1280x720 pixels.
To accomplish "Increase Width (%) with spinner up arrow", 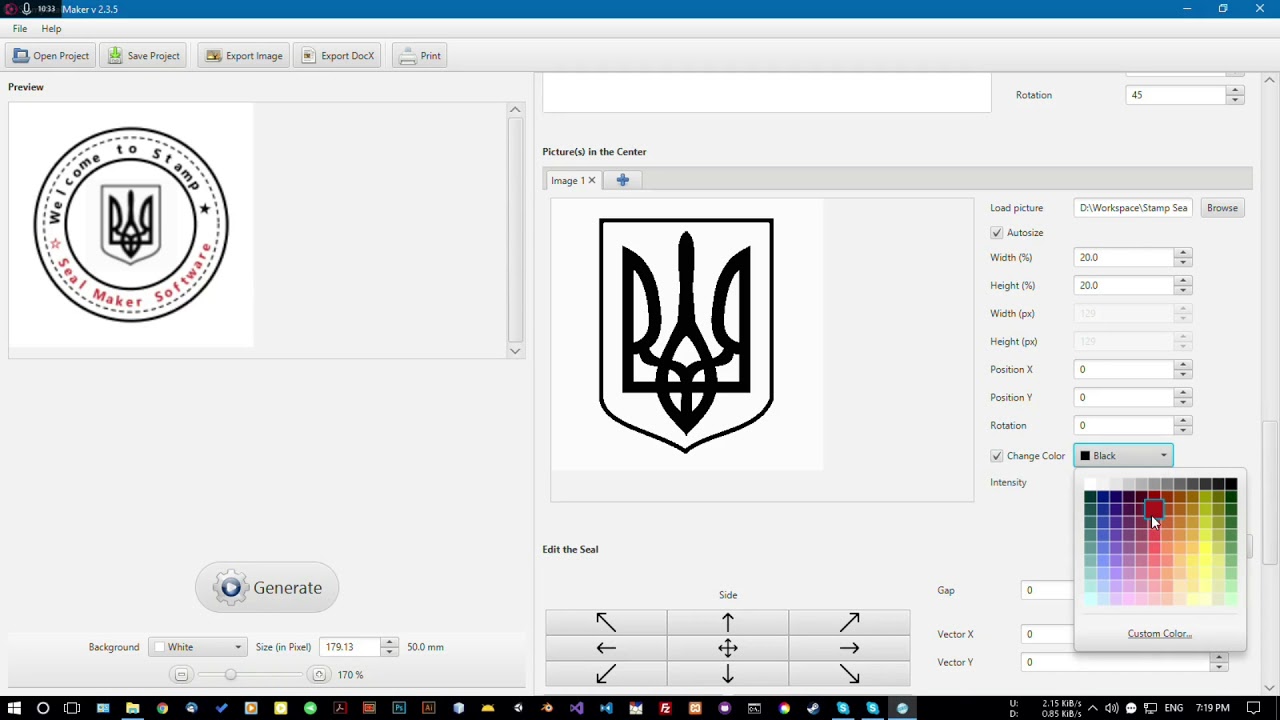I will (1183, 252).
